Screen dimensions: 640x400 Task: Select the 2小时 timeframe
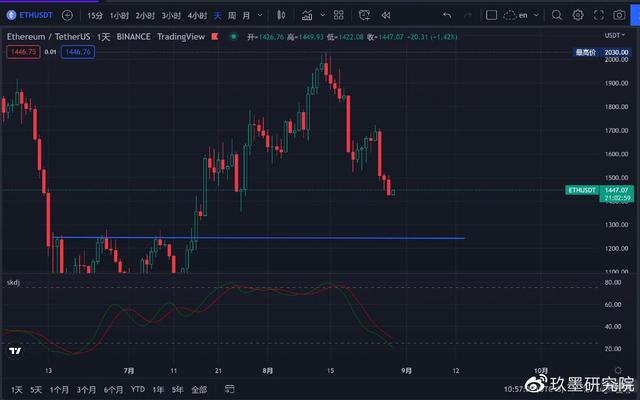click(x=145, y=16)
